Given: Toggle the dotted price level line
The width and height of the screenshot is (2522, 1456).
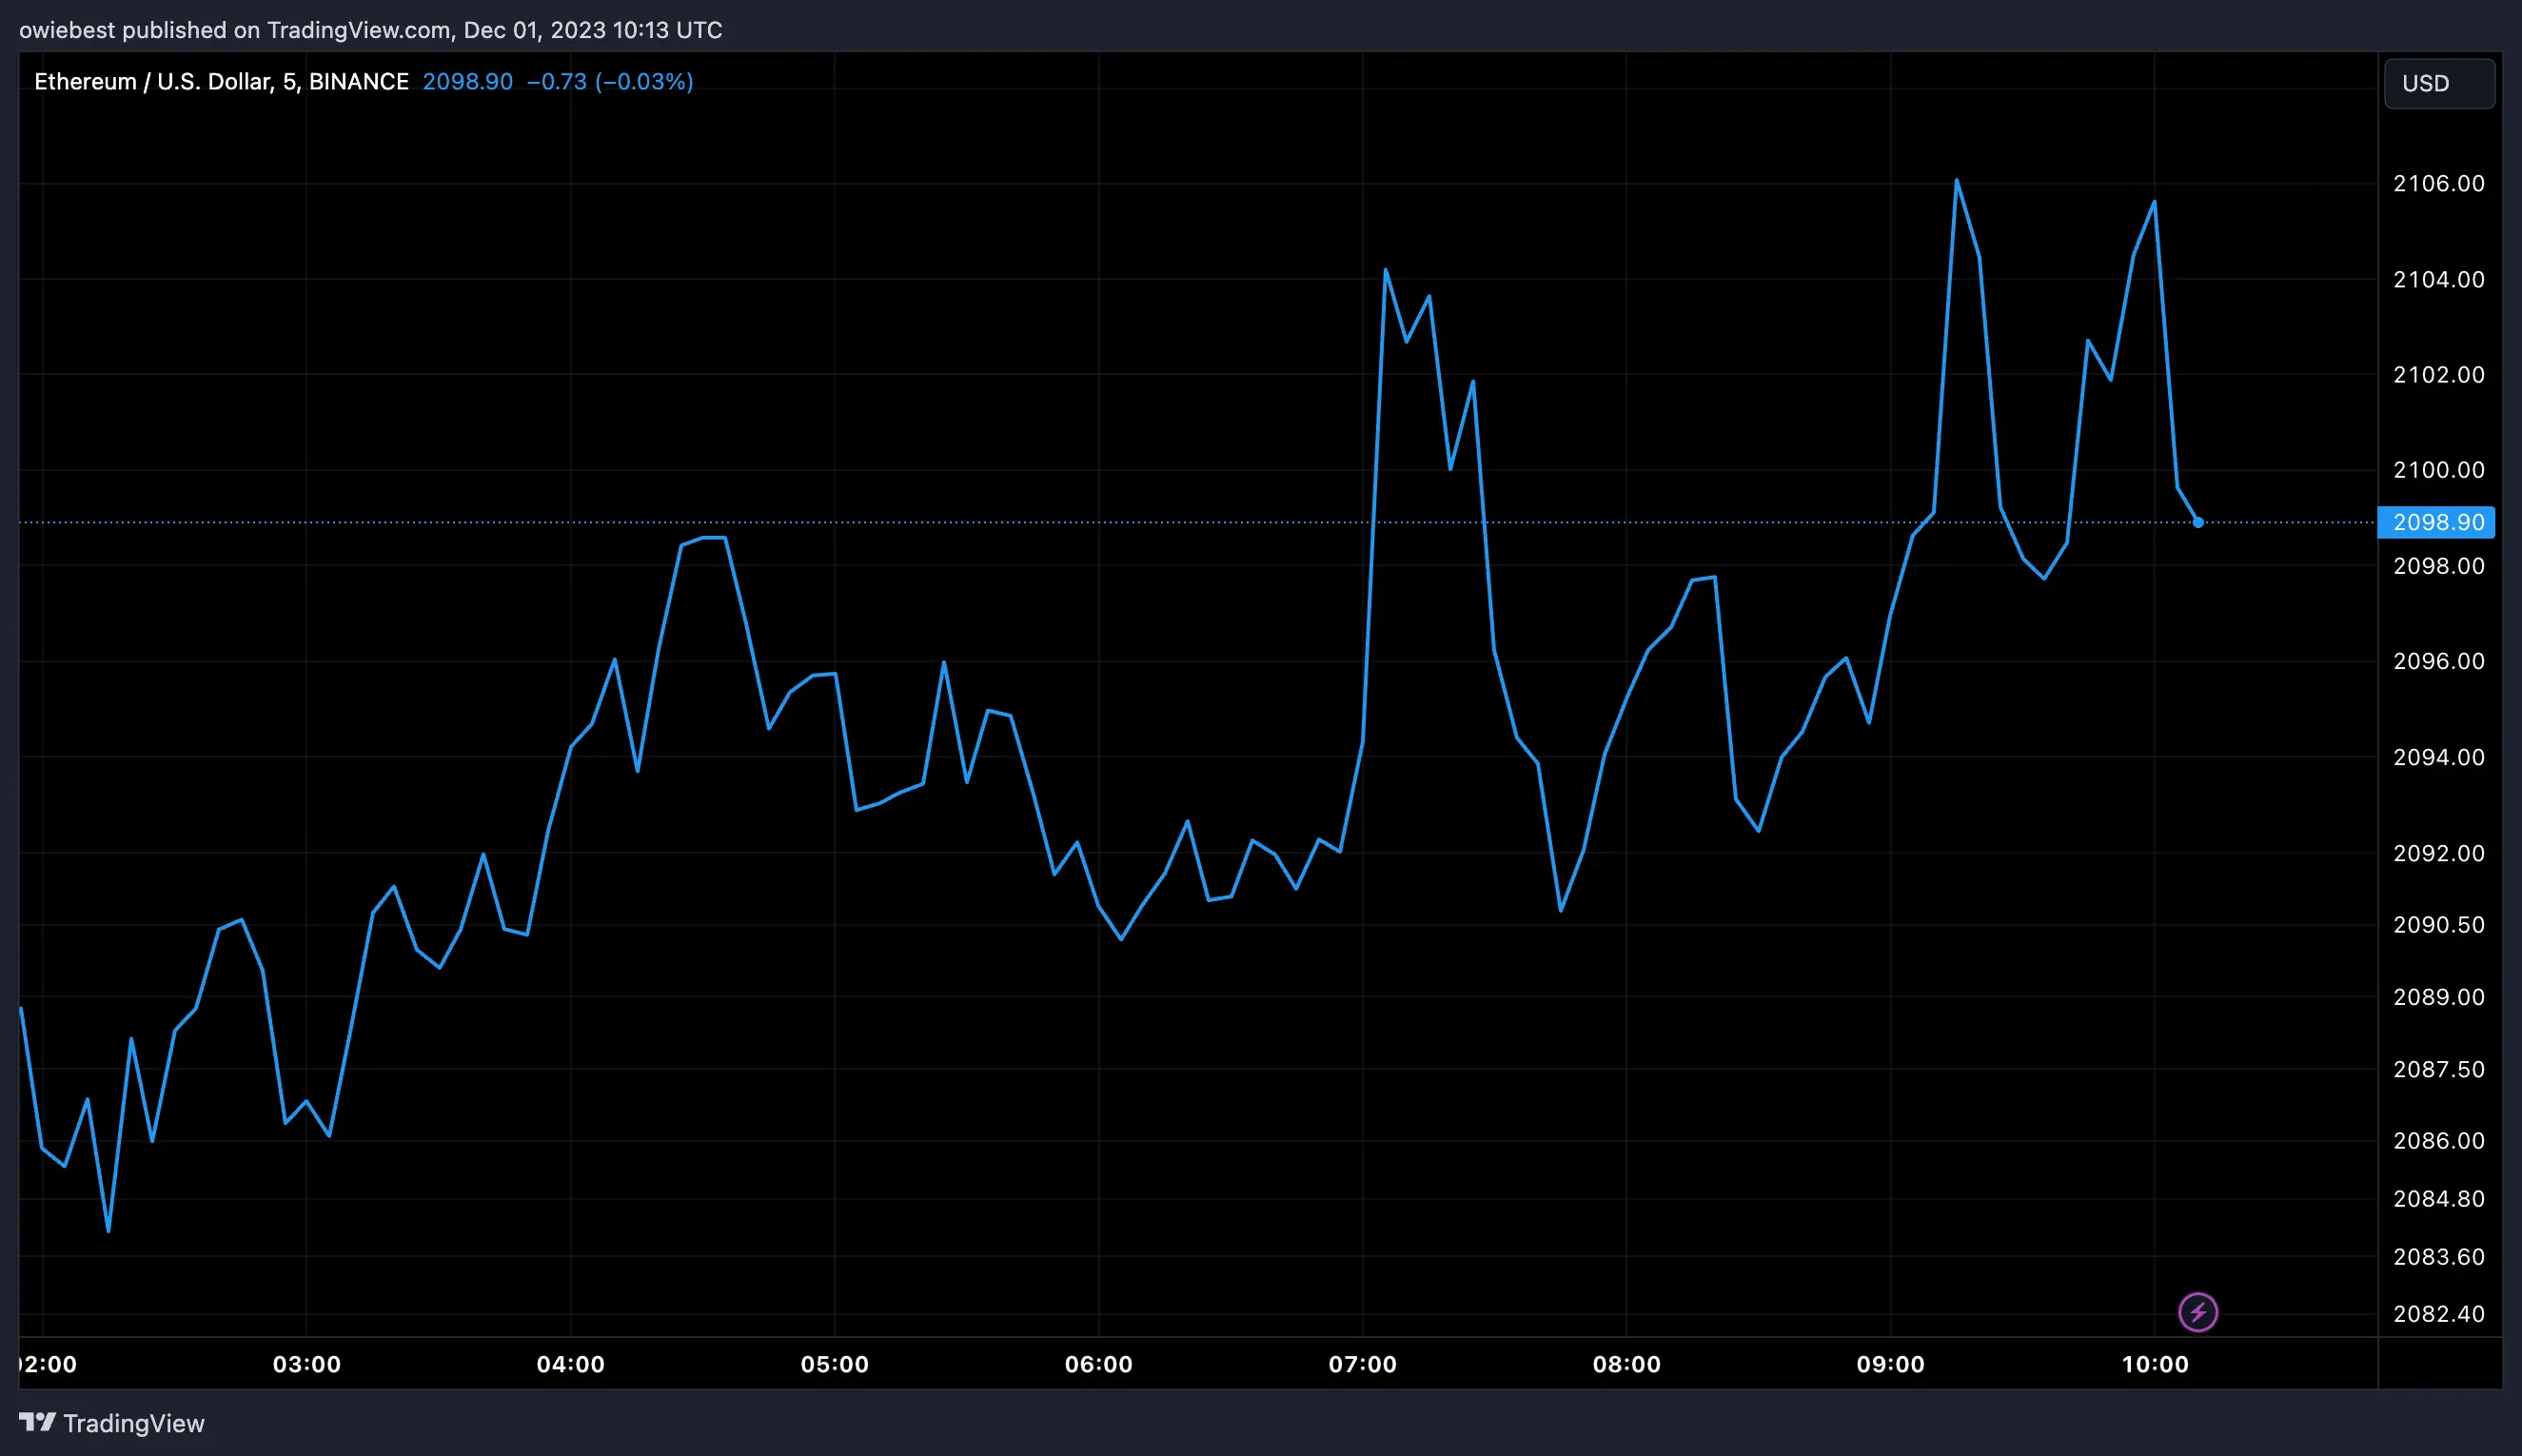Looking at the screenshot, I should click(1200, 521).
